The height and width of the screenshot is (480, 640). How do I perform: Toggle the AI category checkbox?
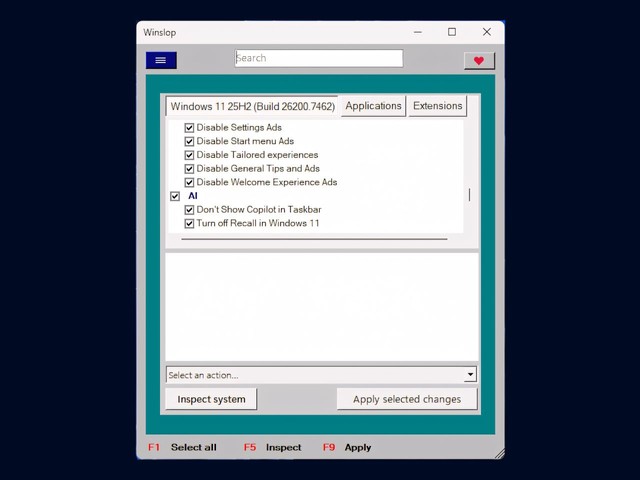175,196
